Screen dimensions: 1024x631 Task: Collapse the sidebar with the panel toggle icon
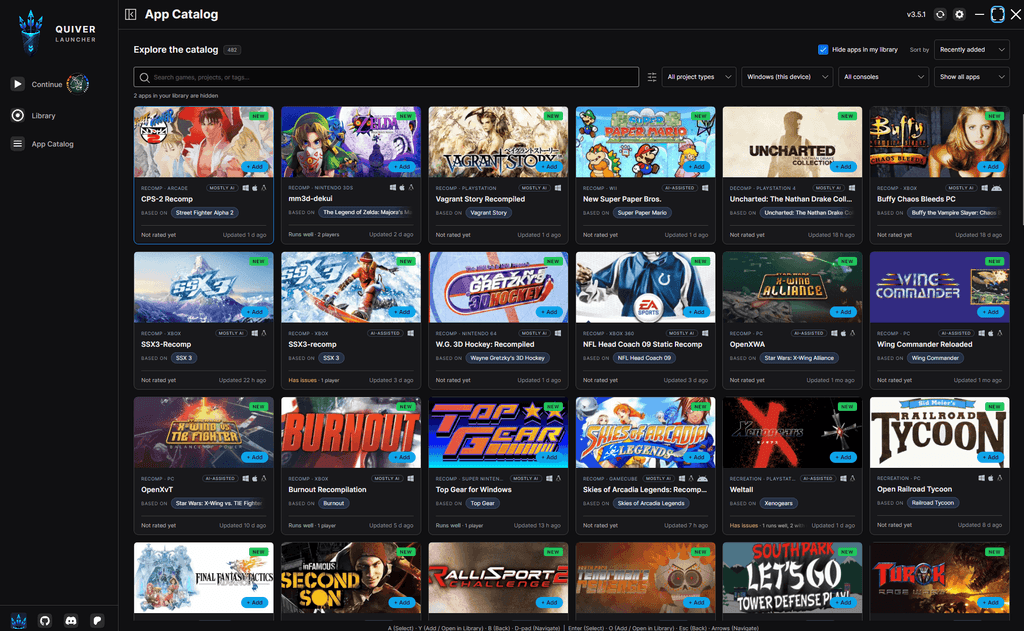(131, 14)
